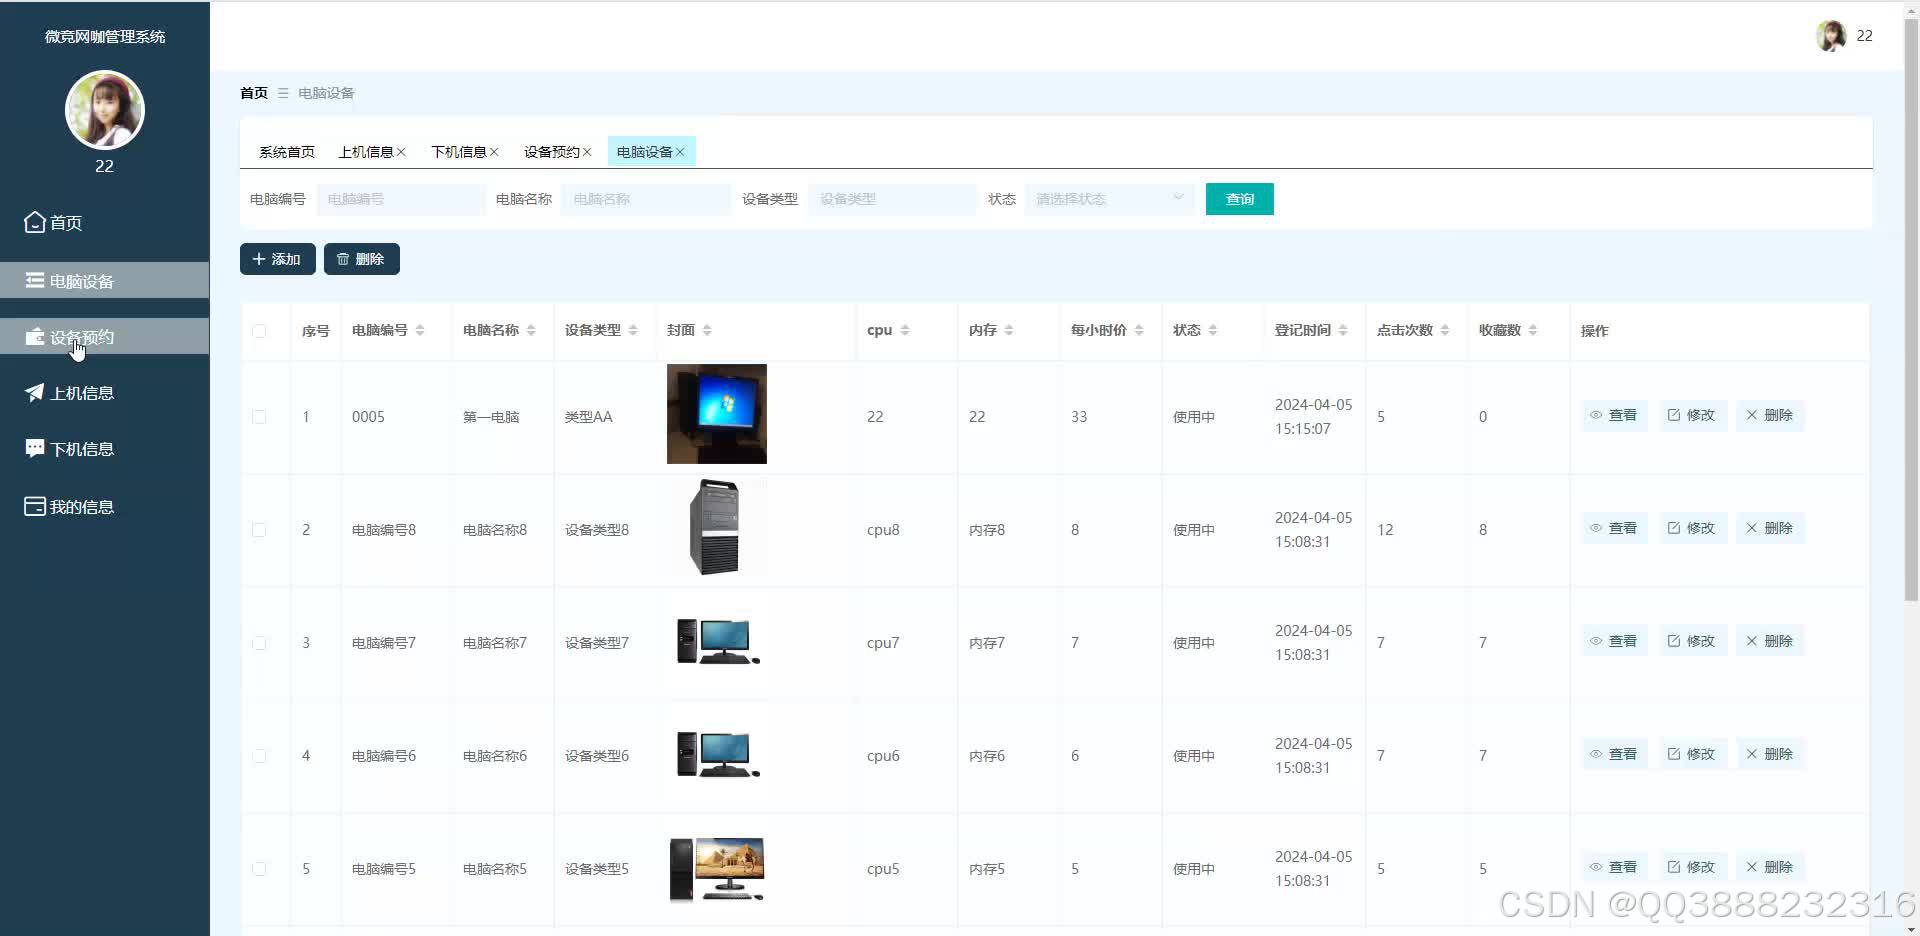Viewport: 1920px width, 936px height.
Task: Check the row for 第一电脑
Action: (x=259, y=417)
